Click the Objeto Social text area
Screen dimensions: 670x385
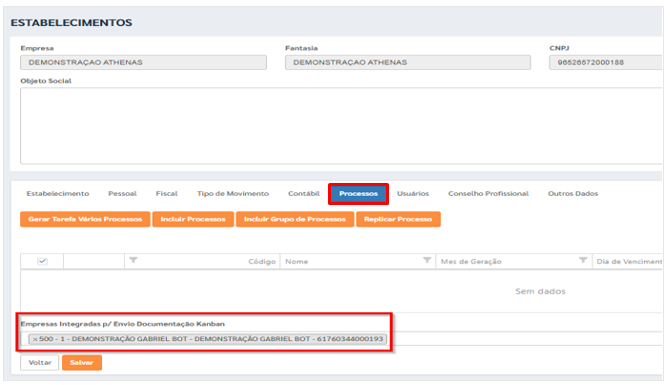[341, 126]
